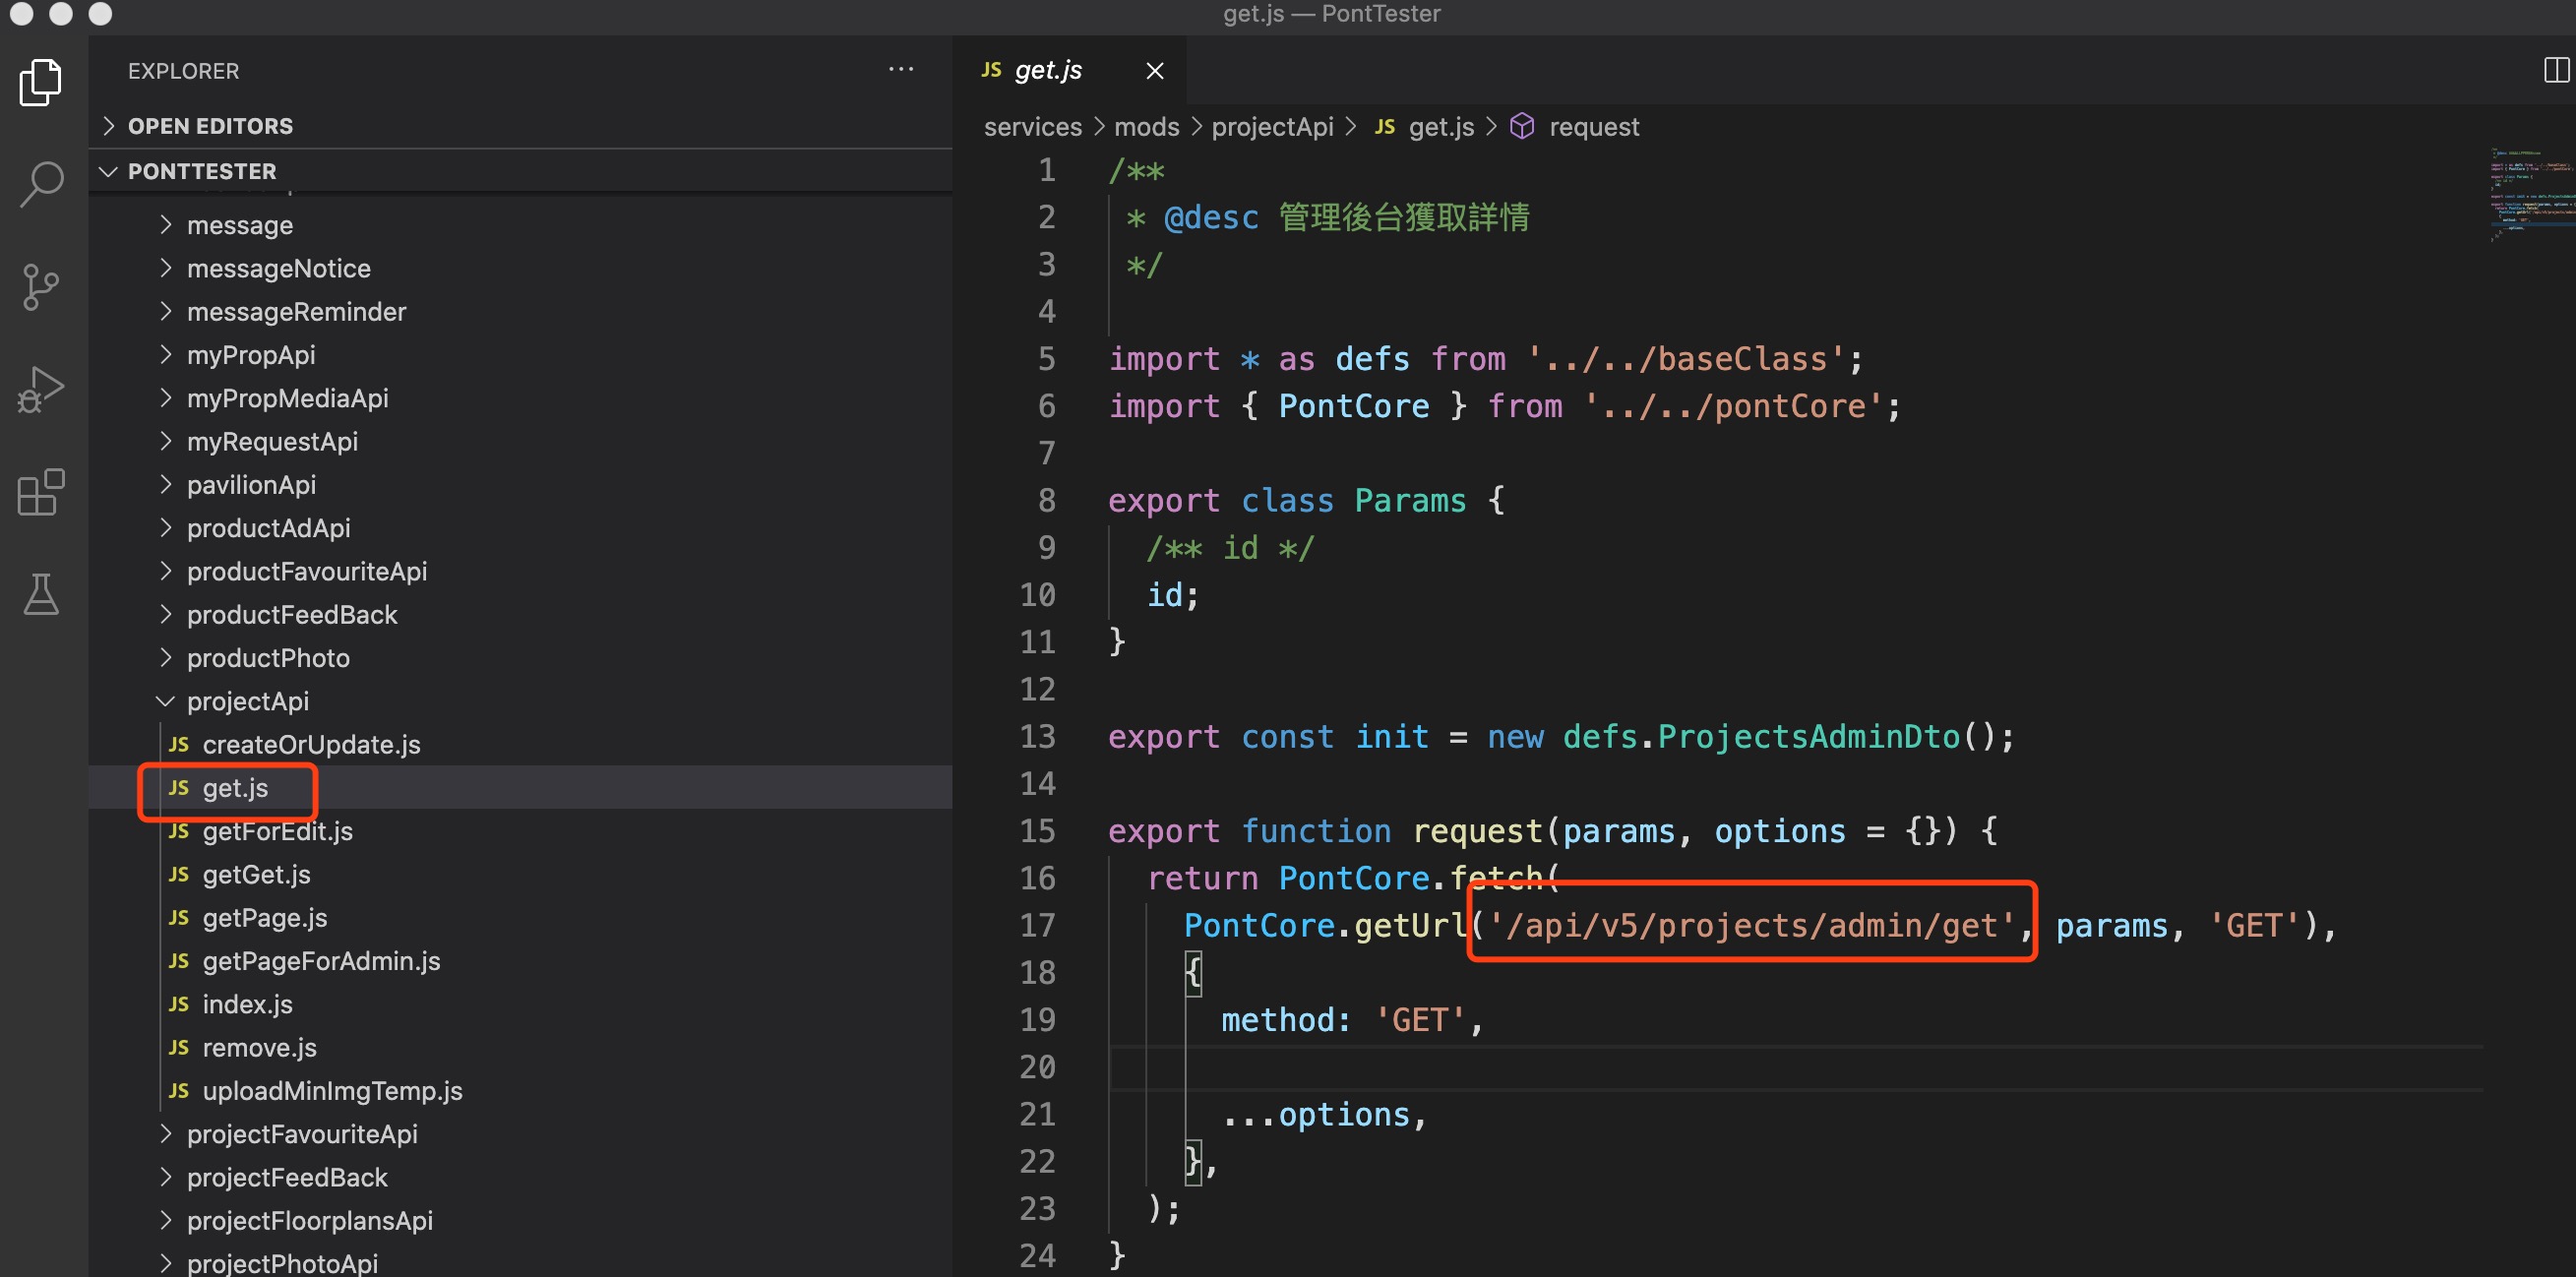Click services in the breadcrumb path
The height and width of the screenshot is (1277, 2576).
1032,126
